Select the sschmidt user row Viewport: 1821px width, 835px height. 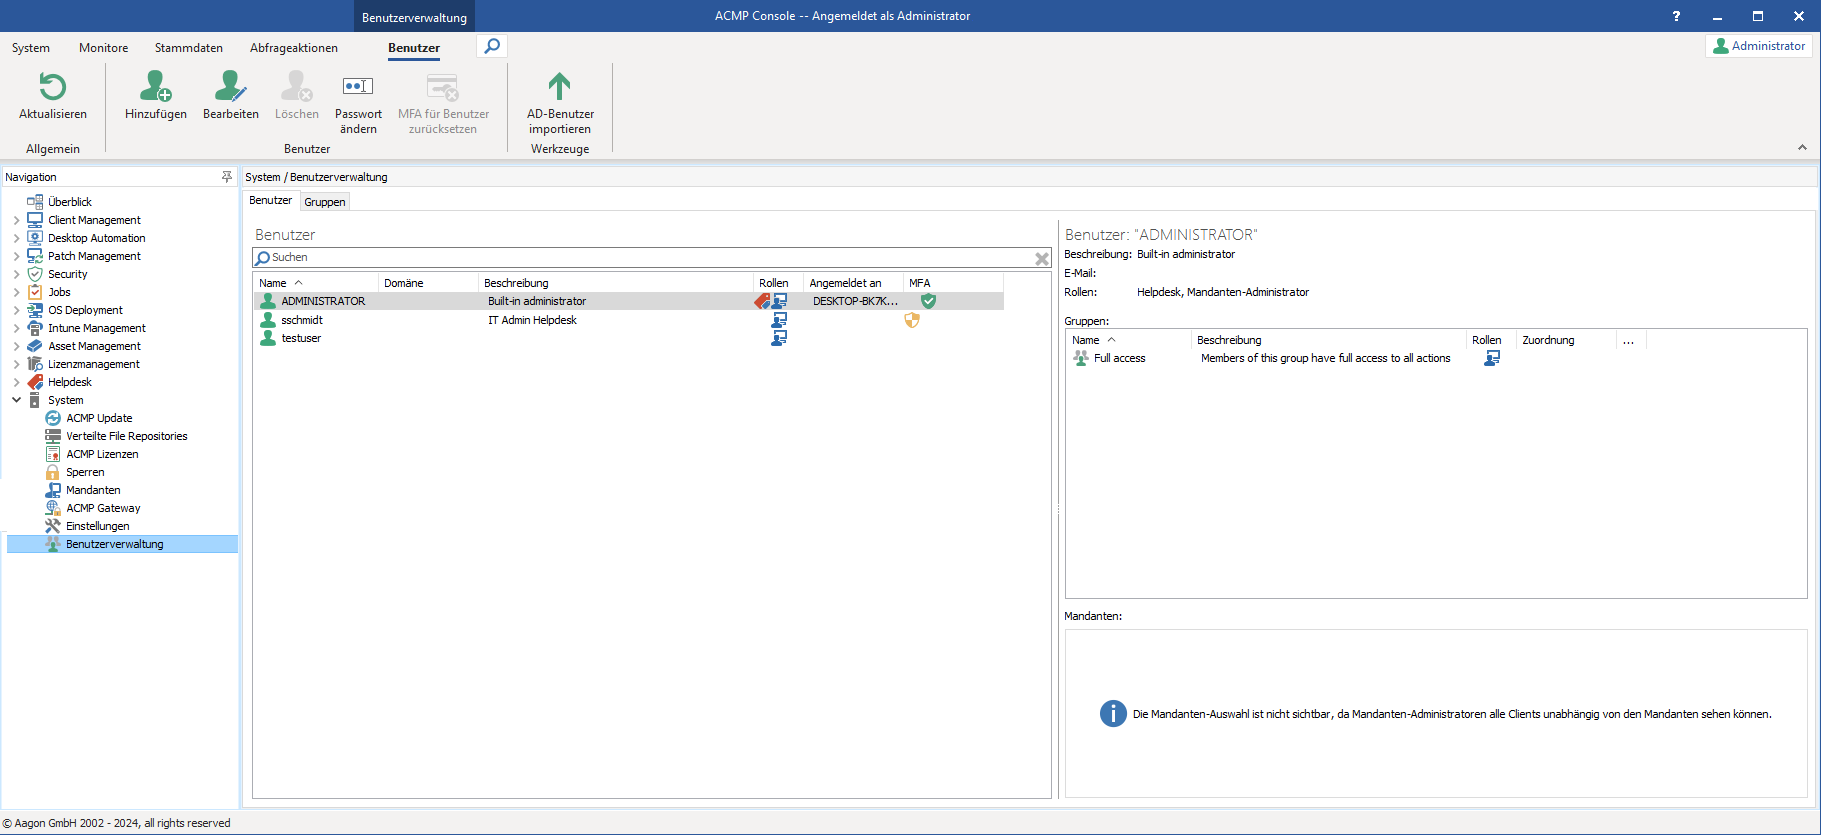click(302, 320)
